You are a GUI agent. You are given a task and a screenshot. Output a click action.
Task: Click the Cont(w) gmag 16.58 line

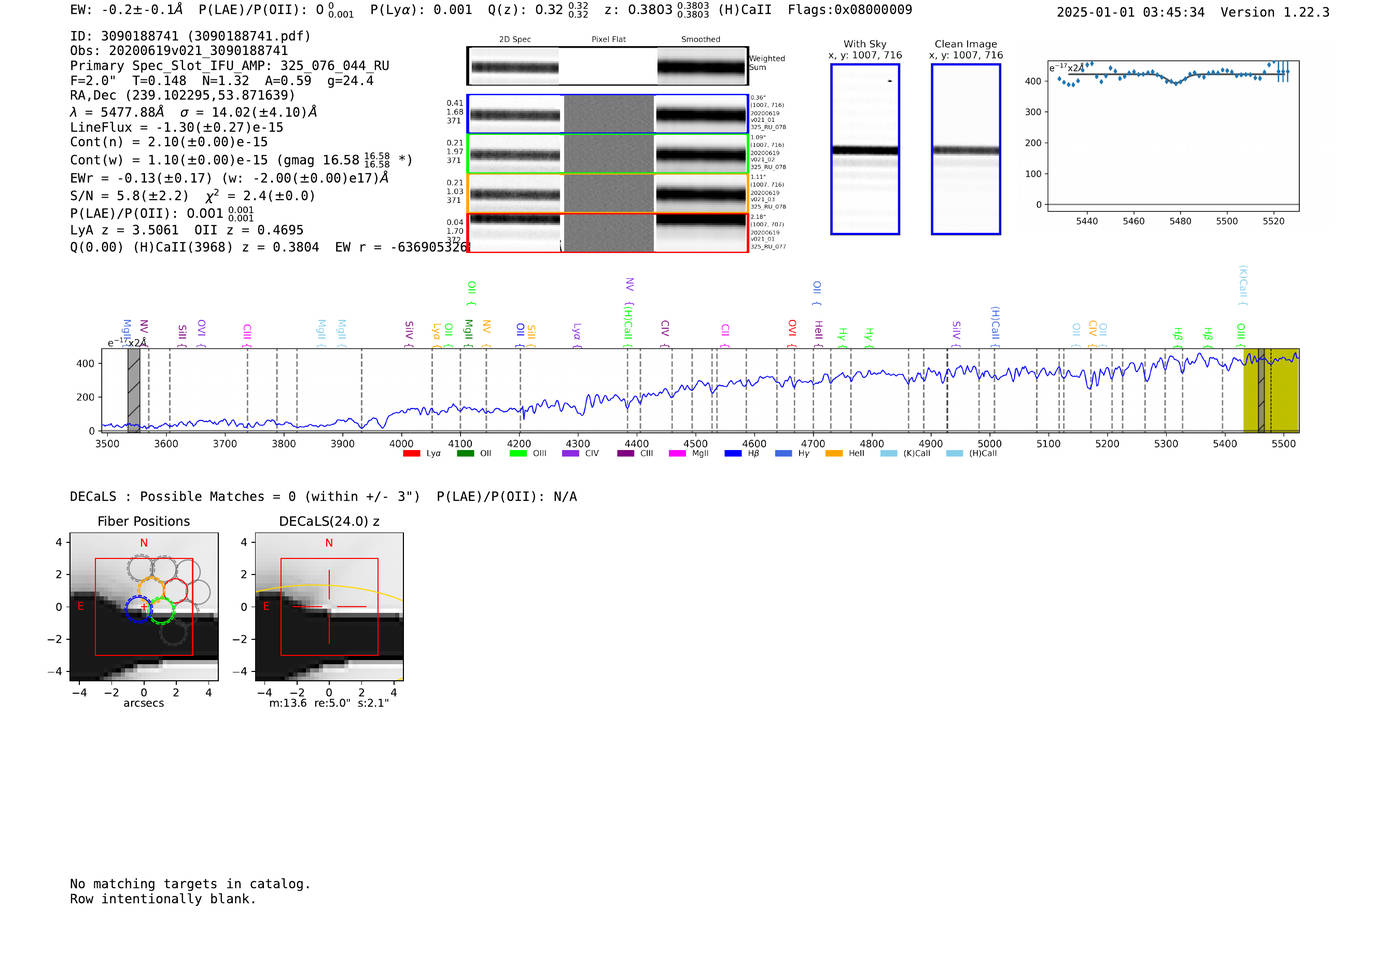click(x=241, y=160)
